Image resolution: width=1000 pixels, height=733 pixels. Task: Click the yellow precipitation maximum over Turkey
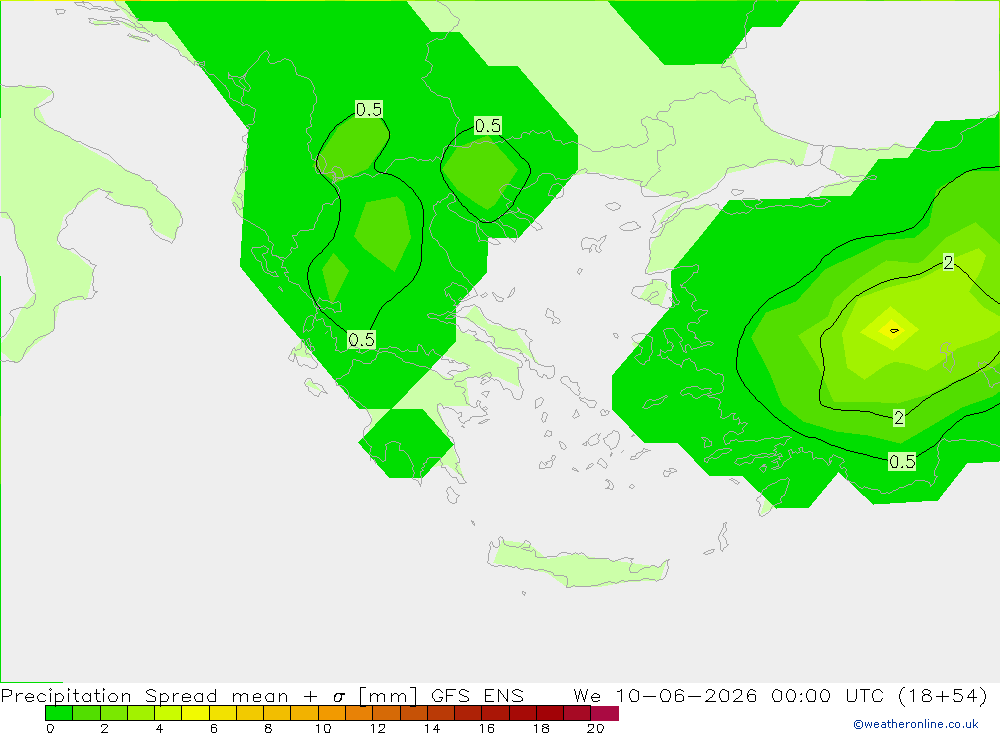coord(892,330)
